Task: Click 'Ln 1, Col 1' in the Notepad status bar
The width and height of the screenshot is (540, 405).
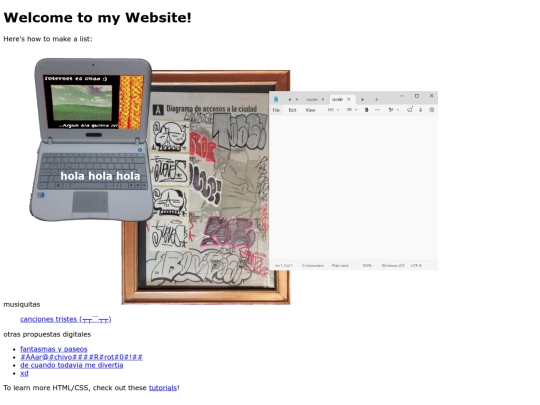Action: click(x=284, y=266)
